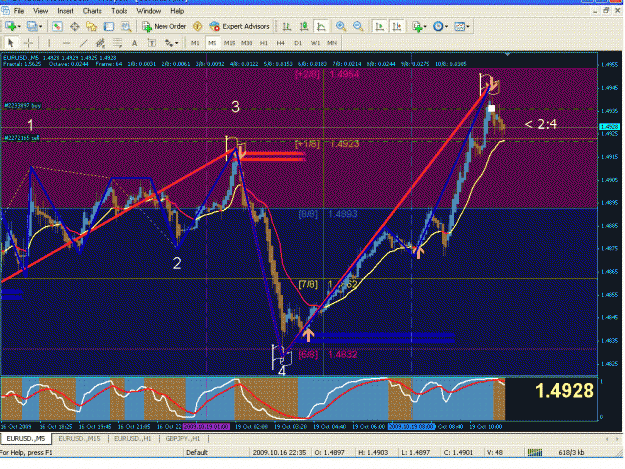Click the #2272165 sell order label
Screen dimensions: 625x469
point(22,138)
